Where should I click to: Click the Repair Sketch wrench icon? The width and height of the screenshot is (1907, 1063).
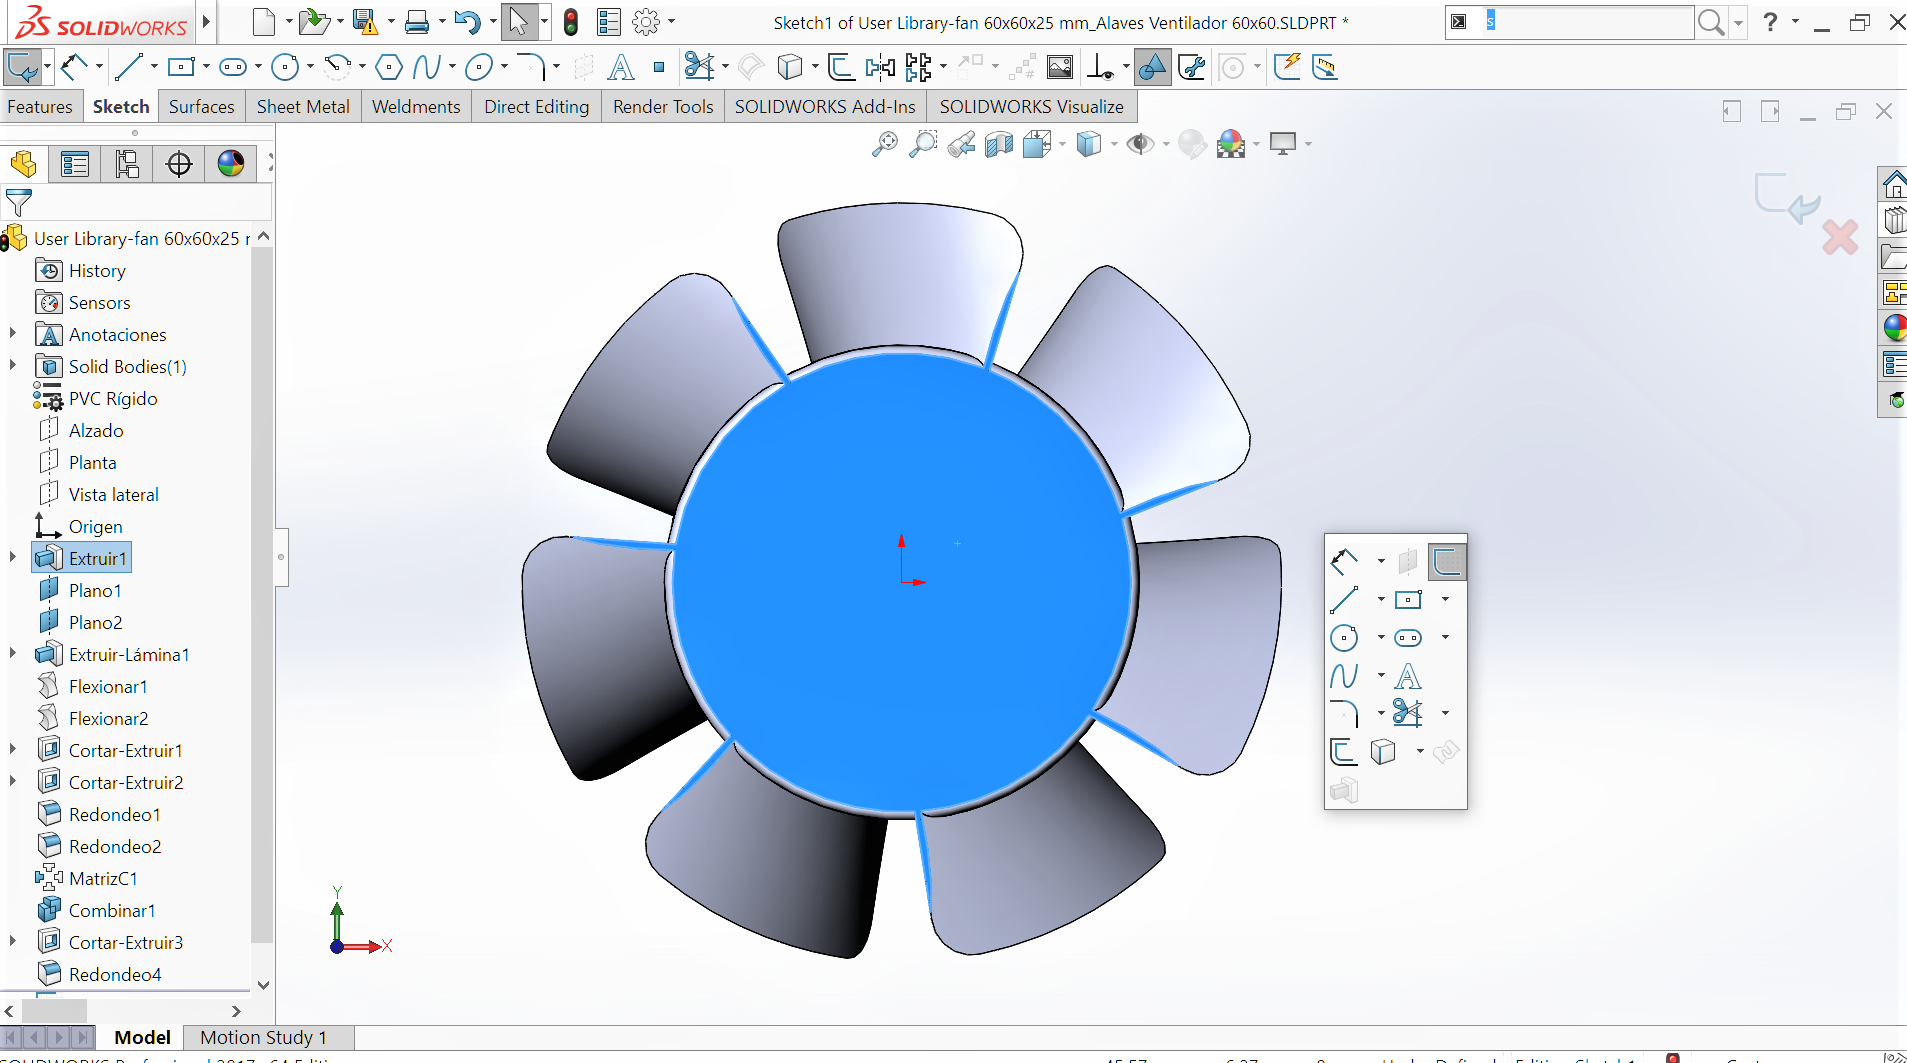(1191, 67)
